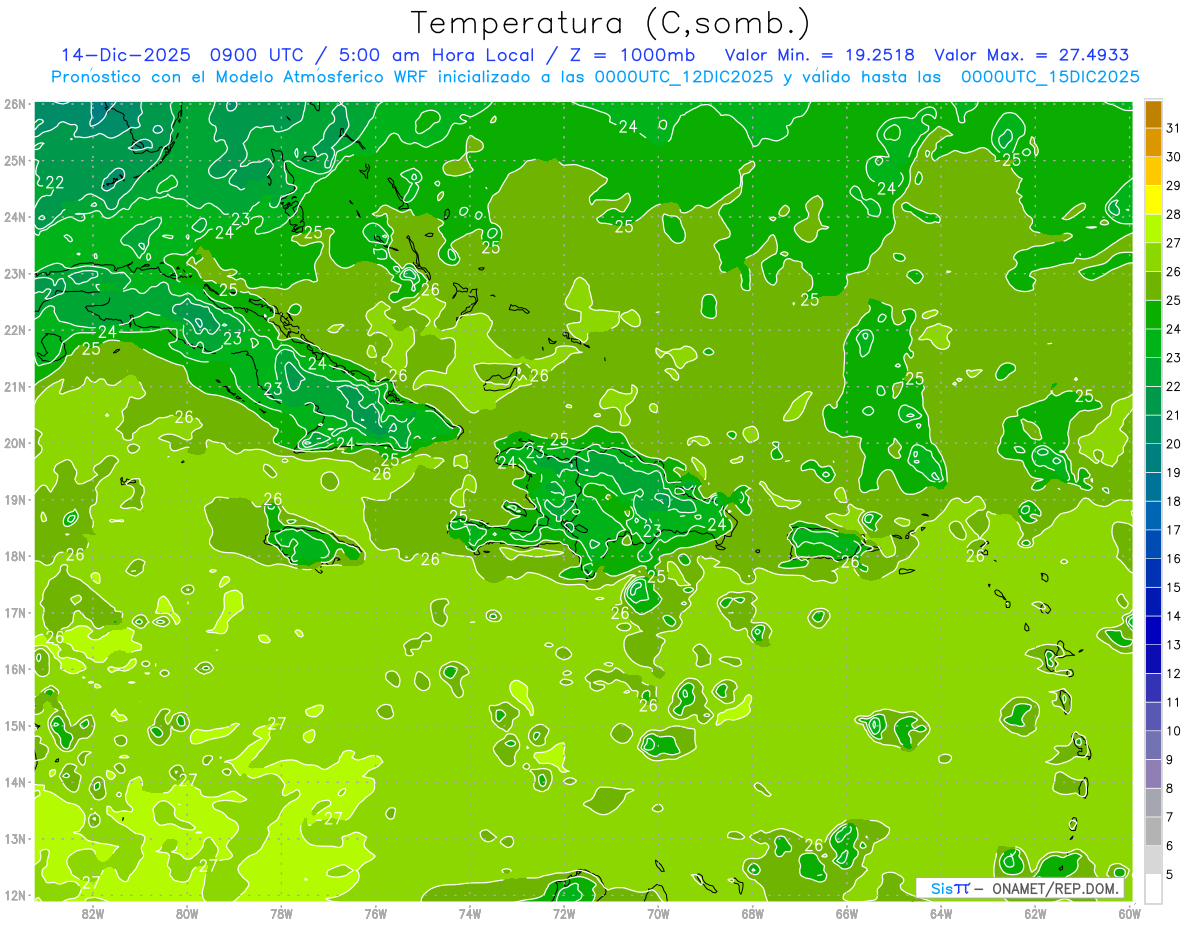Click the longitude axis label '66W'
The image size is (1200, 927).
(846, 913)
